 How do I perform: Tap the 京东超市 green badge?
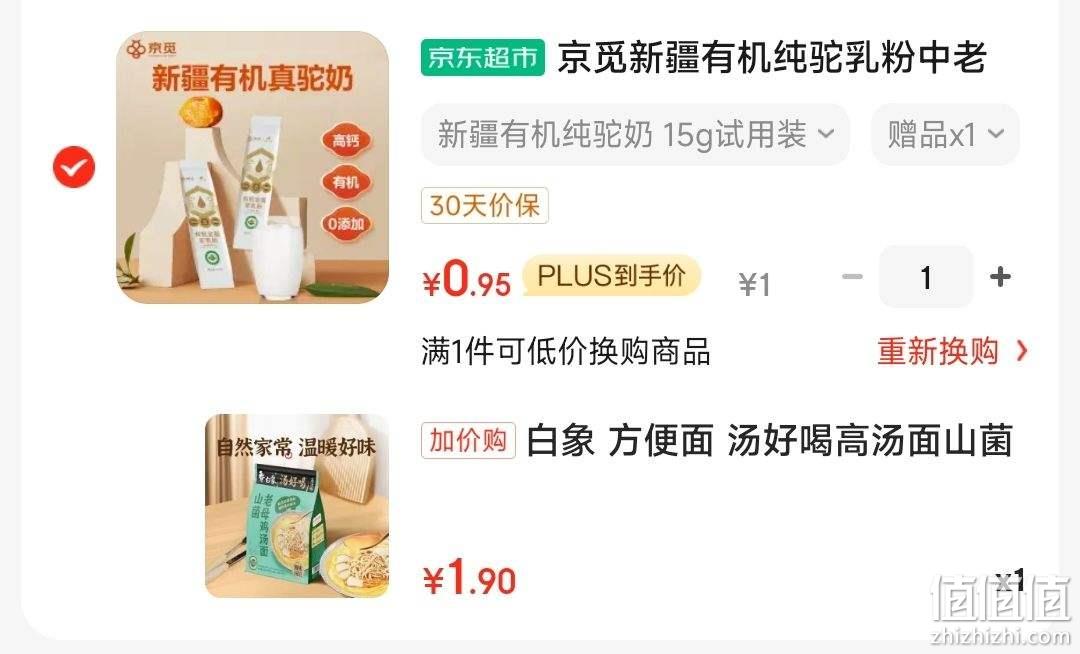tap(483, 57)
